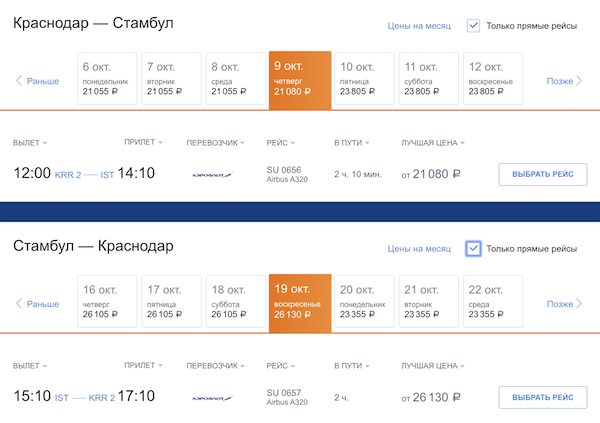
Task: Go to earlier return dates via 'Раньше' arrow
Action: (x=38, y=304)
